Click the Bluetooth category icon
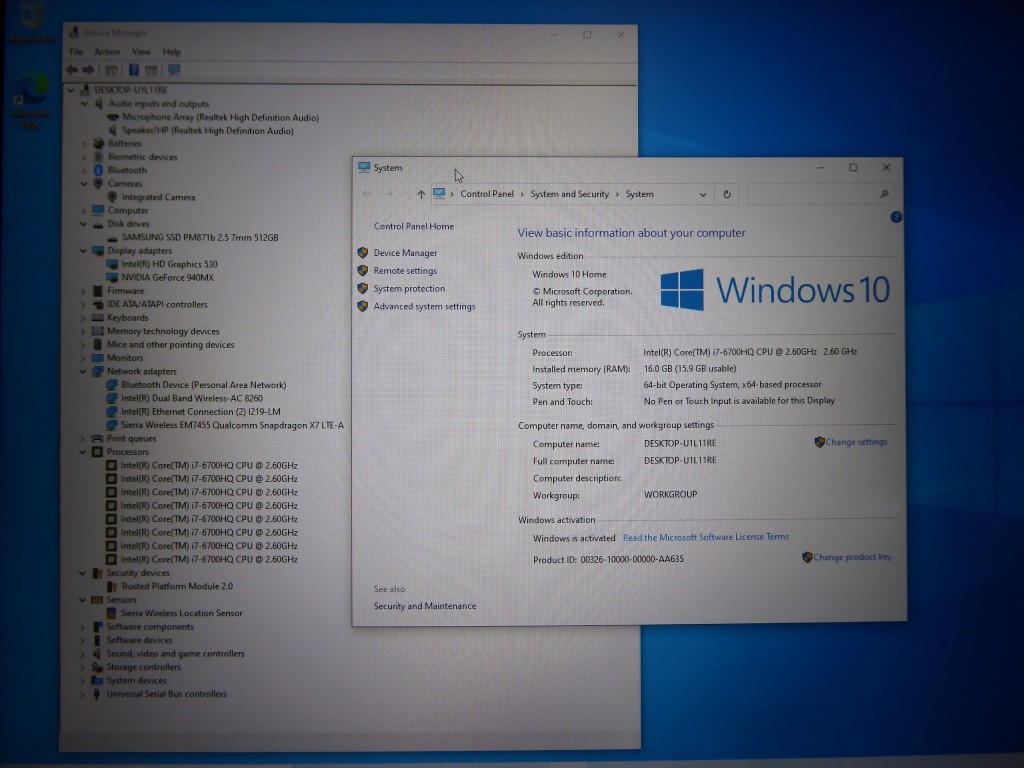This screenshot has height=768, width=1024. pyautogui.click(x=98, y=170)
